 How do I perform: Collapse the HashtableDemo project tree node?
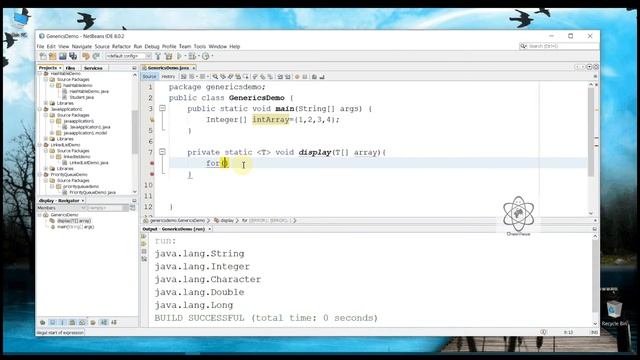coord(40,73)
